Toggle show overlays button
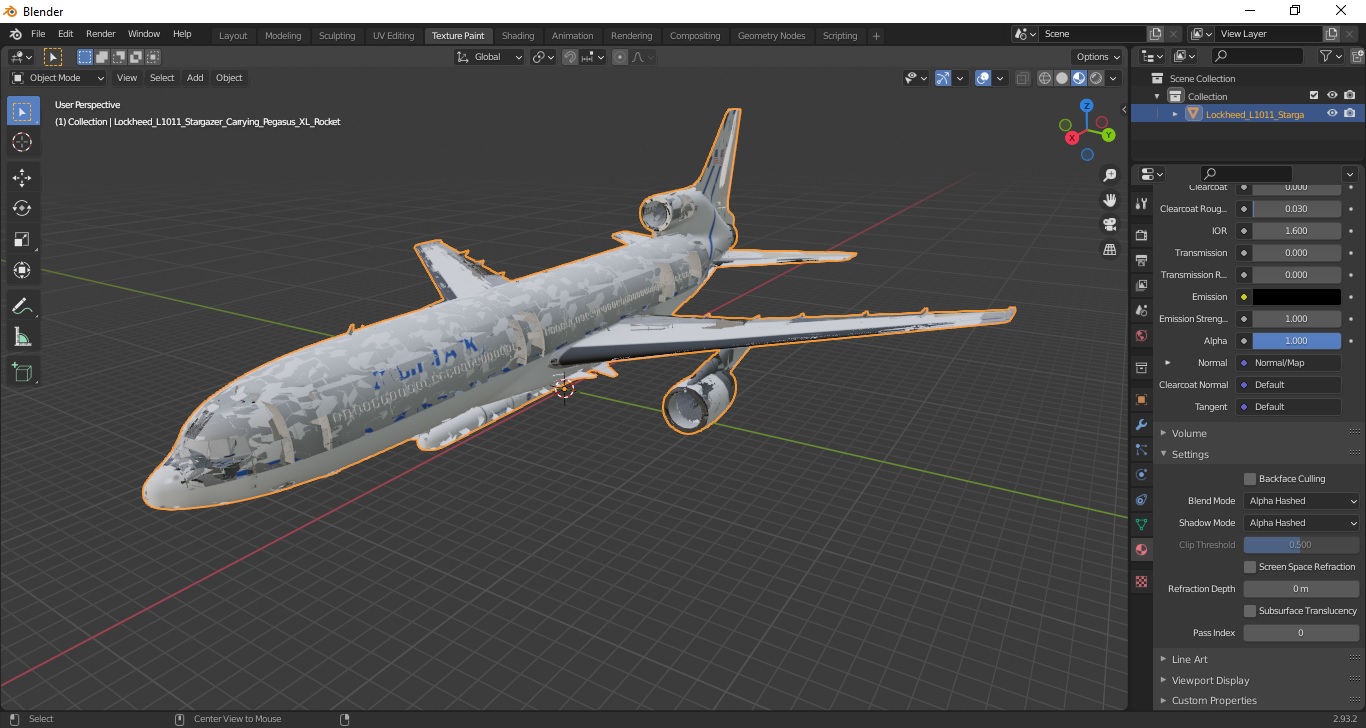This screenshot has width=1366, height=728. click(983, 78)
